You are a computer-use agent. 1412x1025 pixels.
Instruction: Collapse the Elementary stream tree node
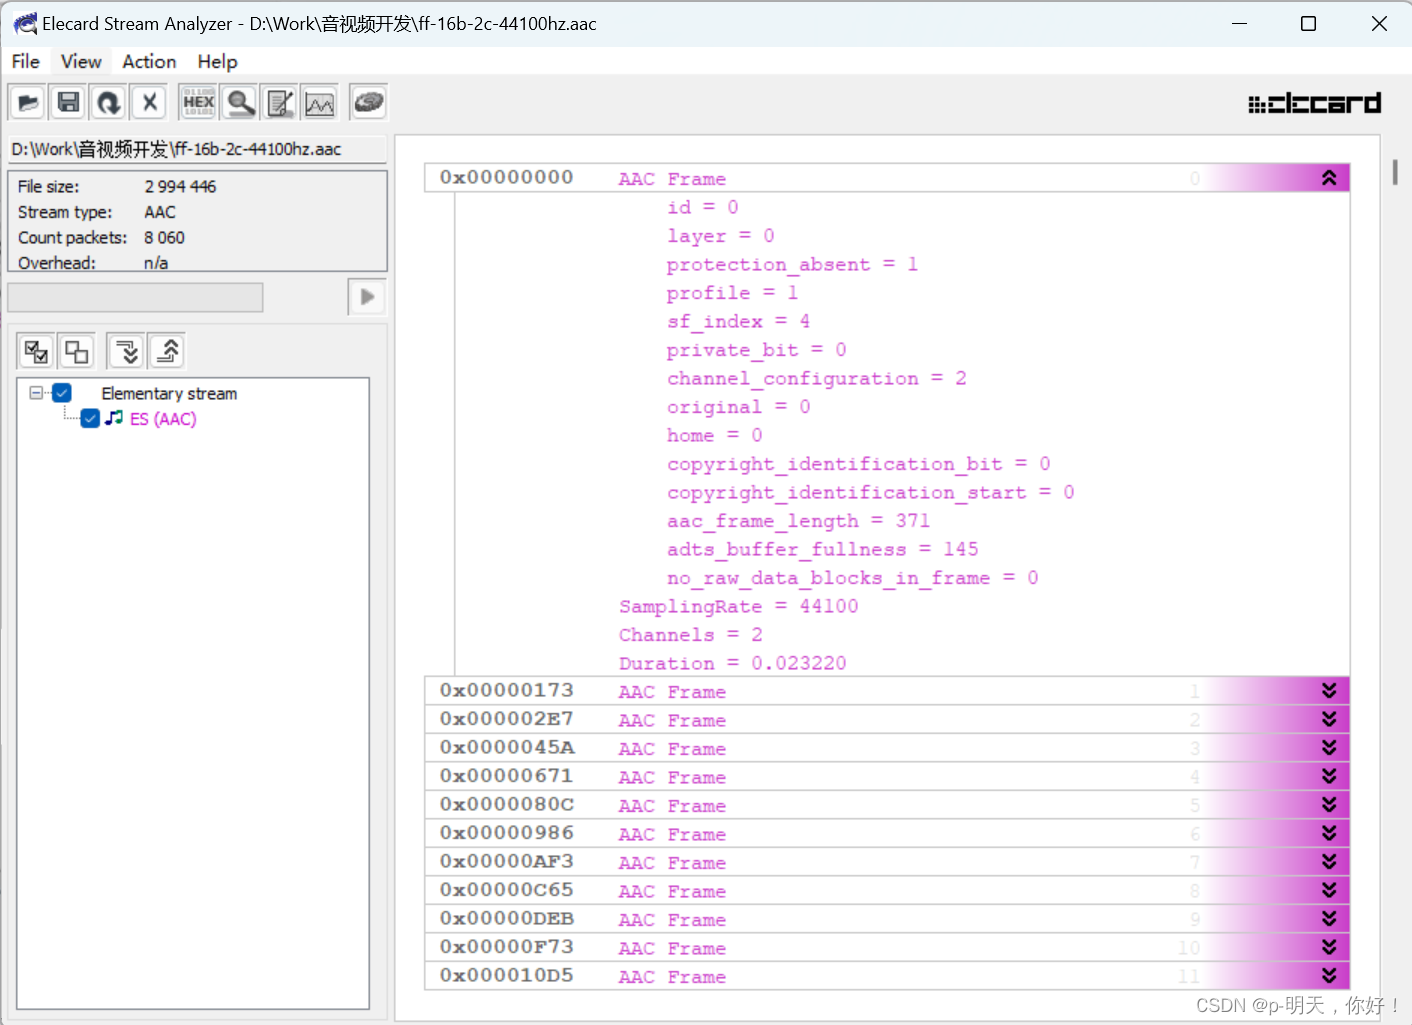[x=36, y=393]
